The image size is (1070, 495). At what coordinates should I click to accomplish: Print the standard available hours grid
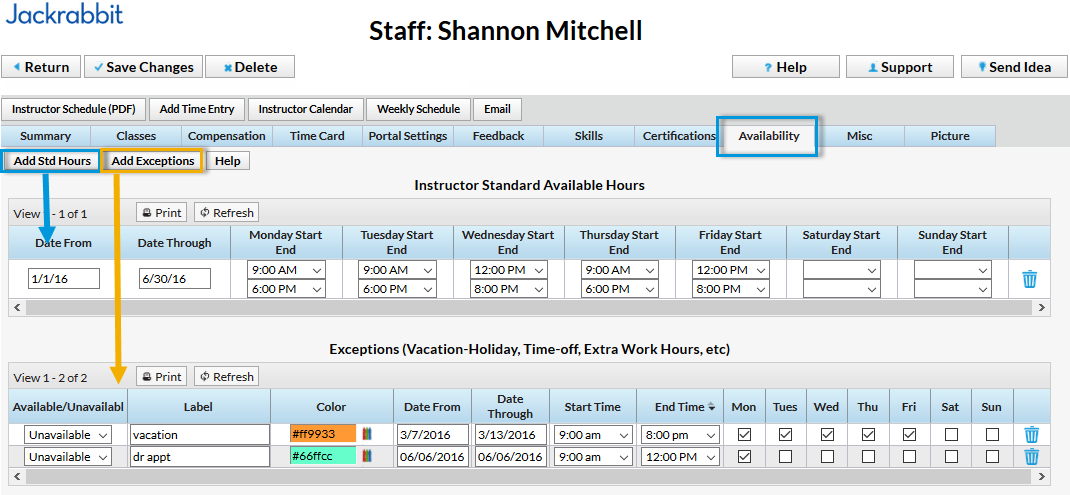pyautogui.click(x=162, y=212)
